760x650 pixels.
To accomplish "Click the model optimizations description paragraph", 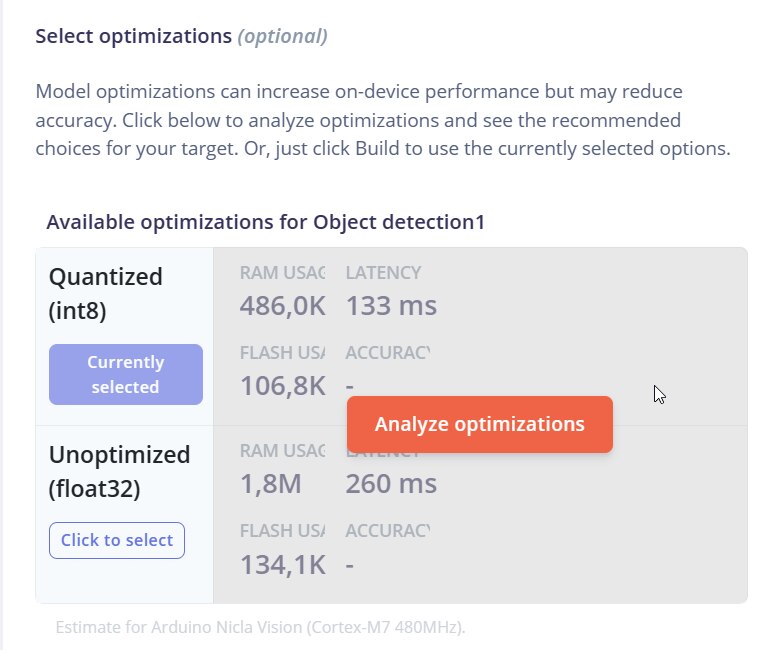I will [x=383, y=120].
